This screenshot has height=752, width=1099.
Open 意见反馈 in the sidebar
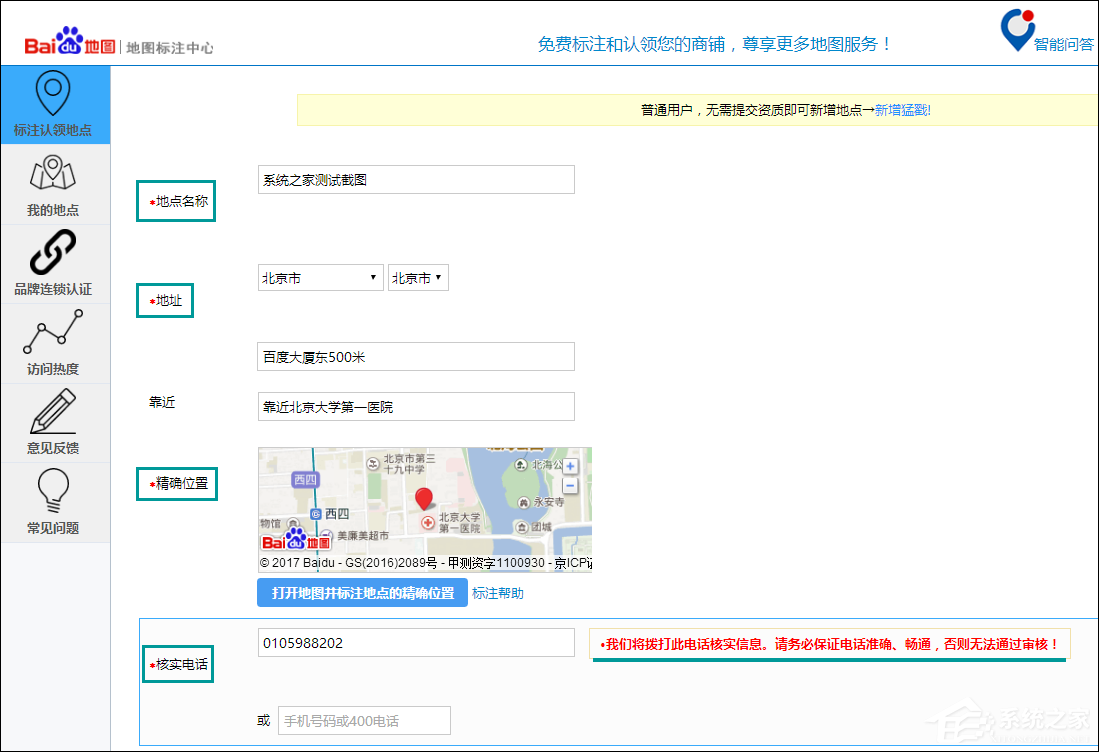tap(53, 412)
